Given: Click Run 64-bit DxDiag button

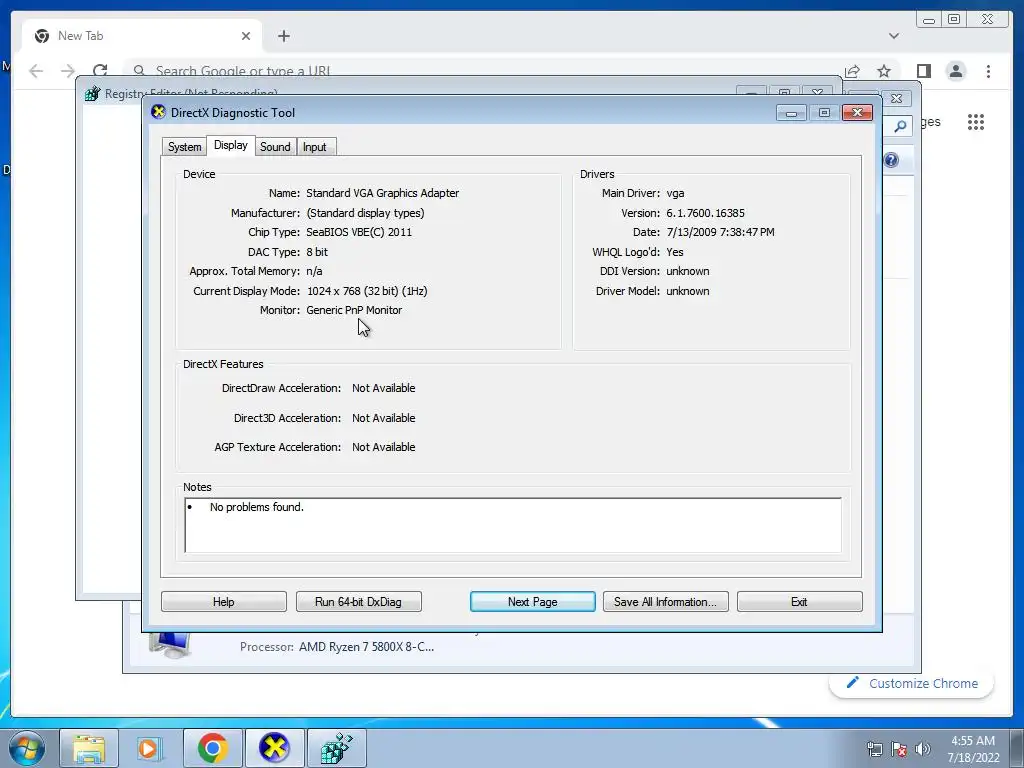Looking at the screenshot, I should (359, 601).
